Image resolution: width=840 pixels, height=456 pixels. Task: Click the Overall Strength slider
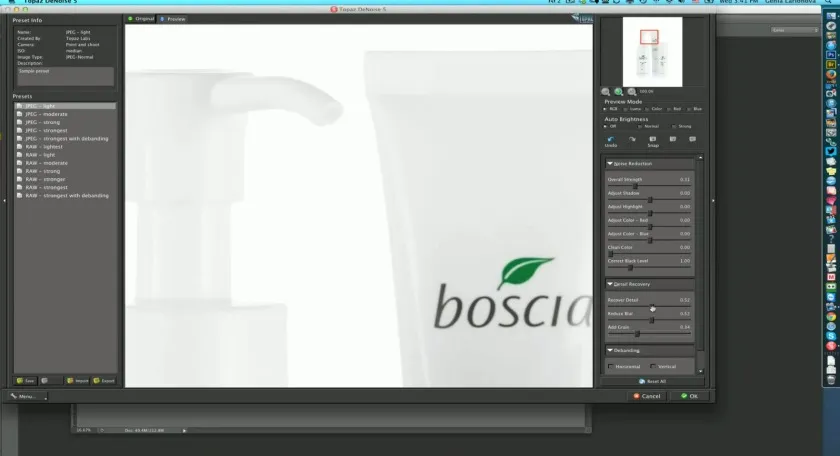[x=636, y=186]
